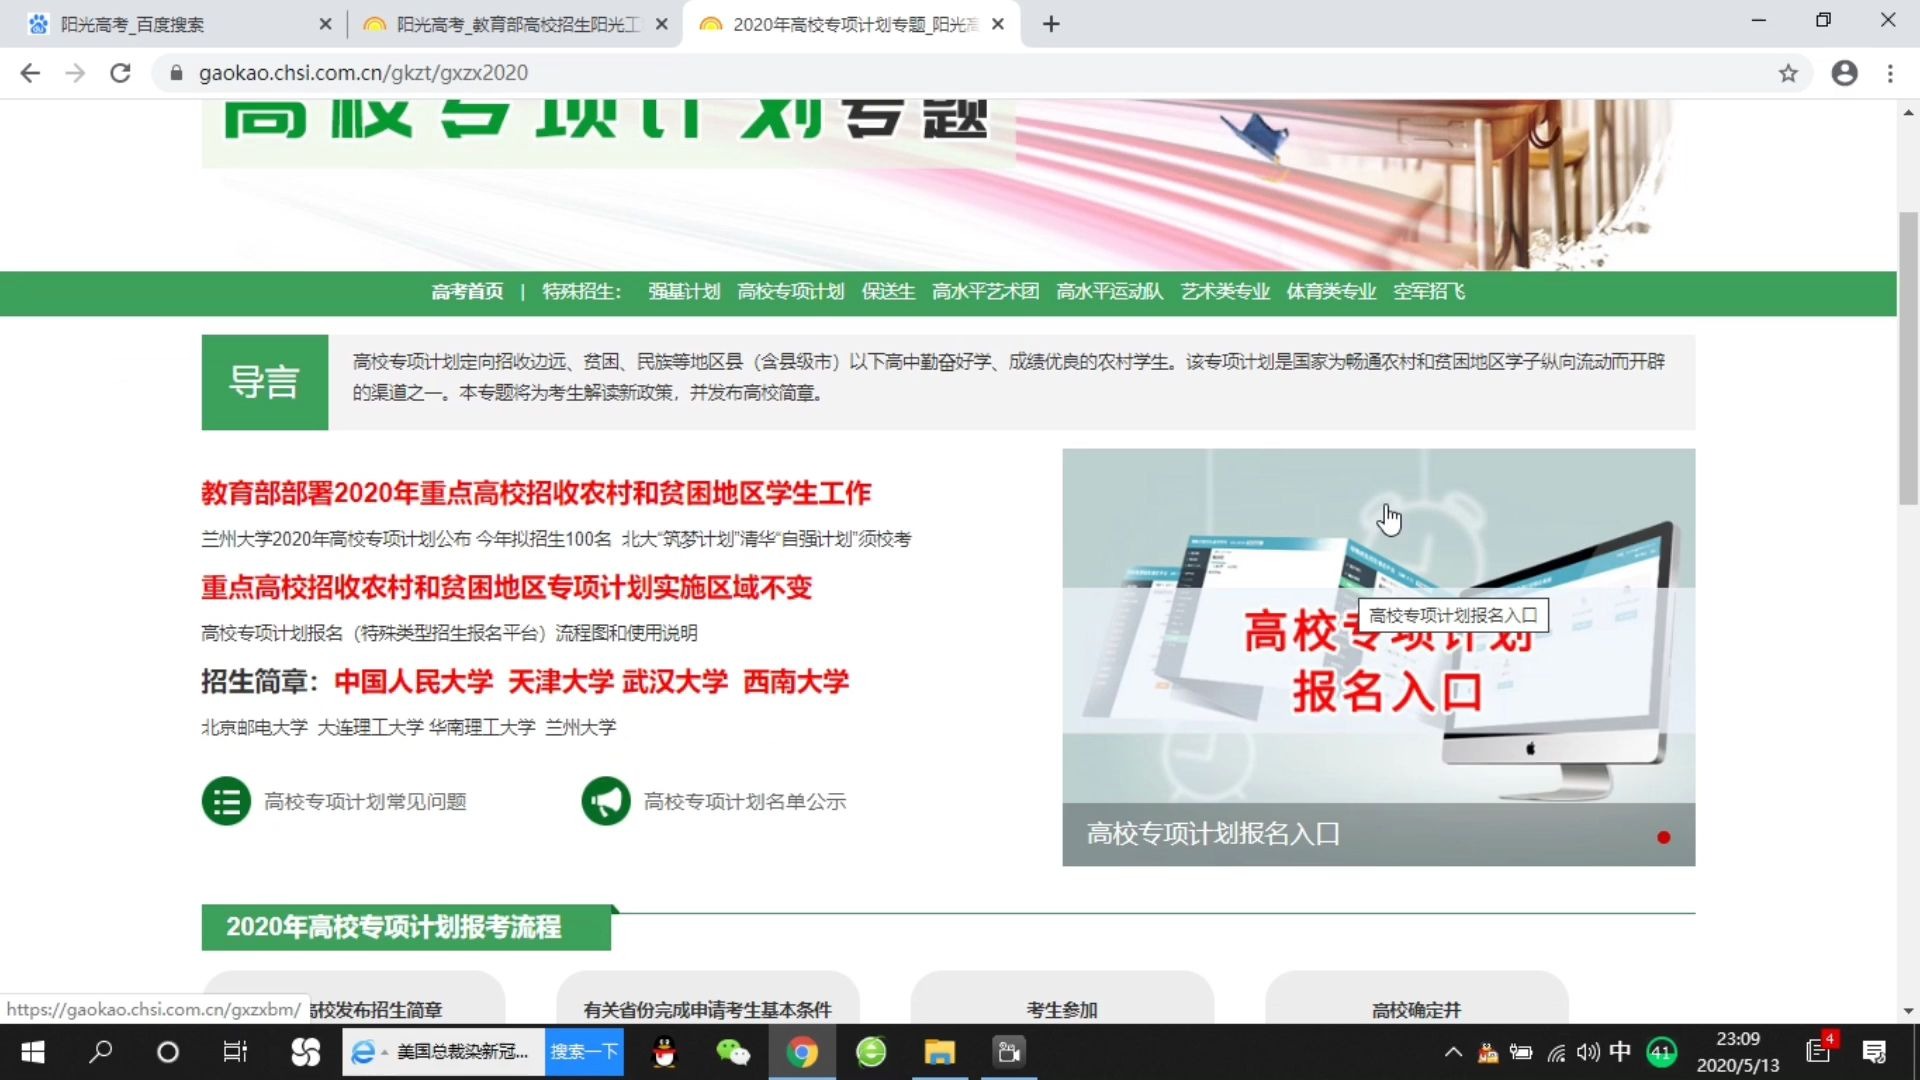This screenshot has width=1920, height=1080.
Task: Open the Chrome three-dot menu
Action: click(1890, 72)
